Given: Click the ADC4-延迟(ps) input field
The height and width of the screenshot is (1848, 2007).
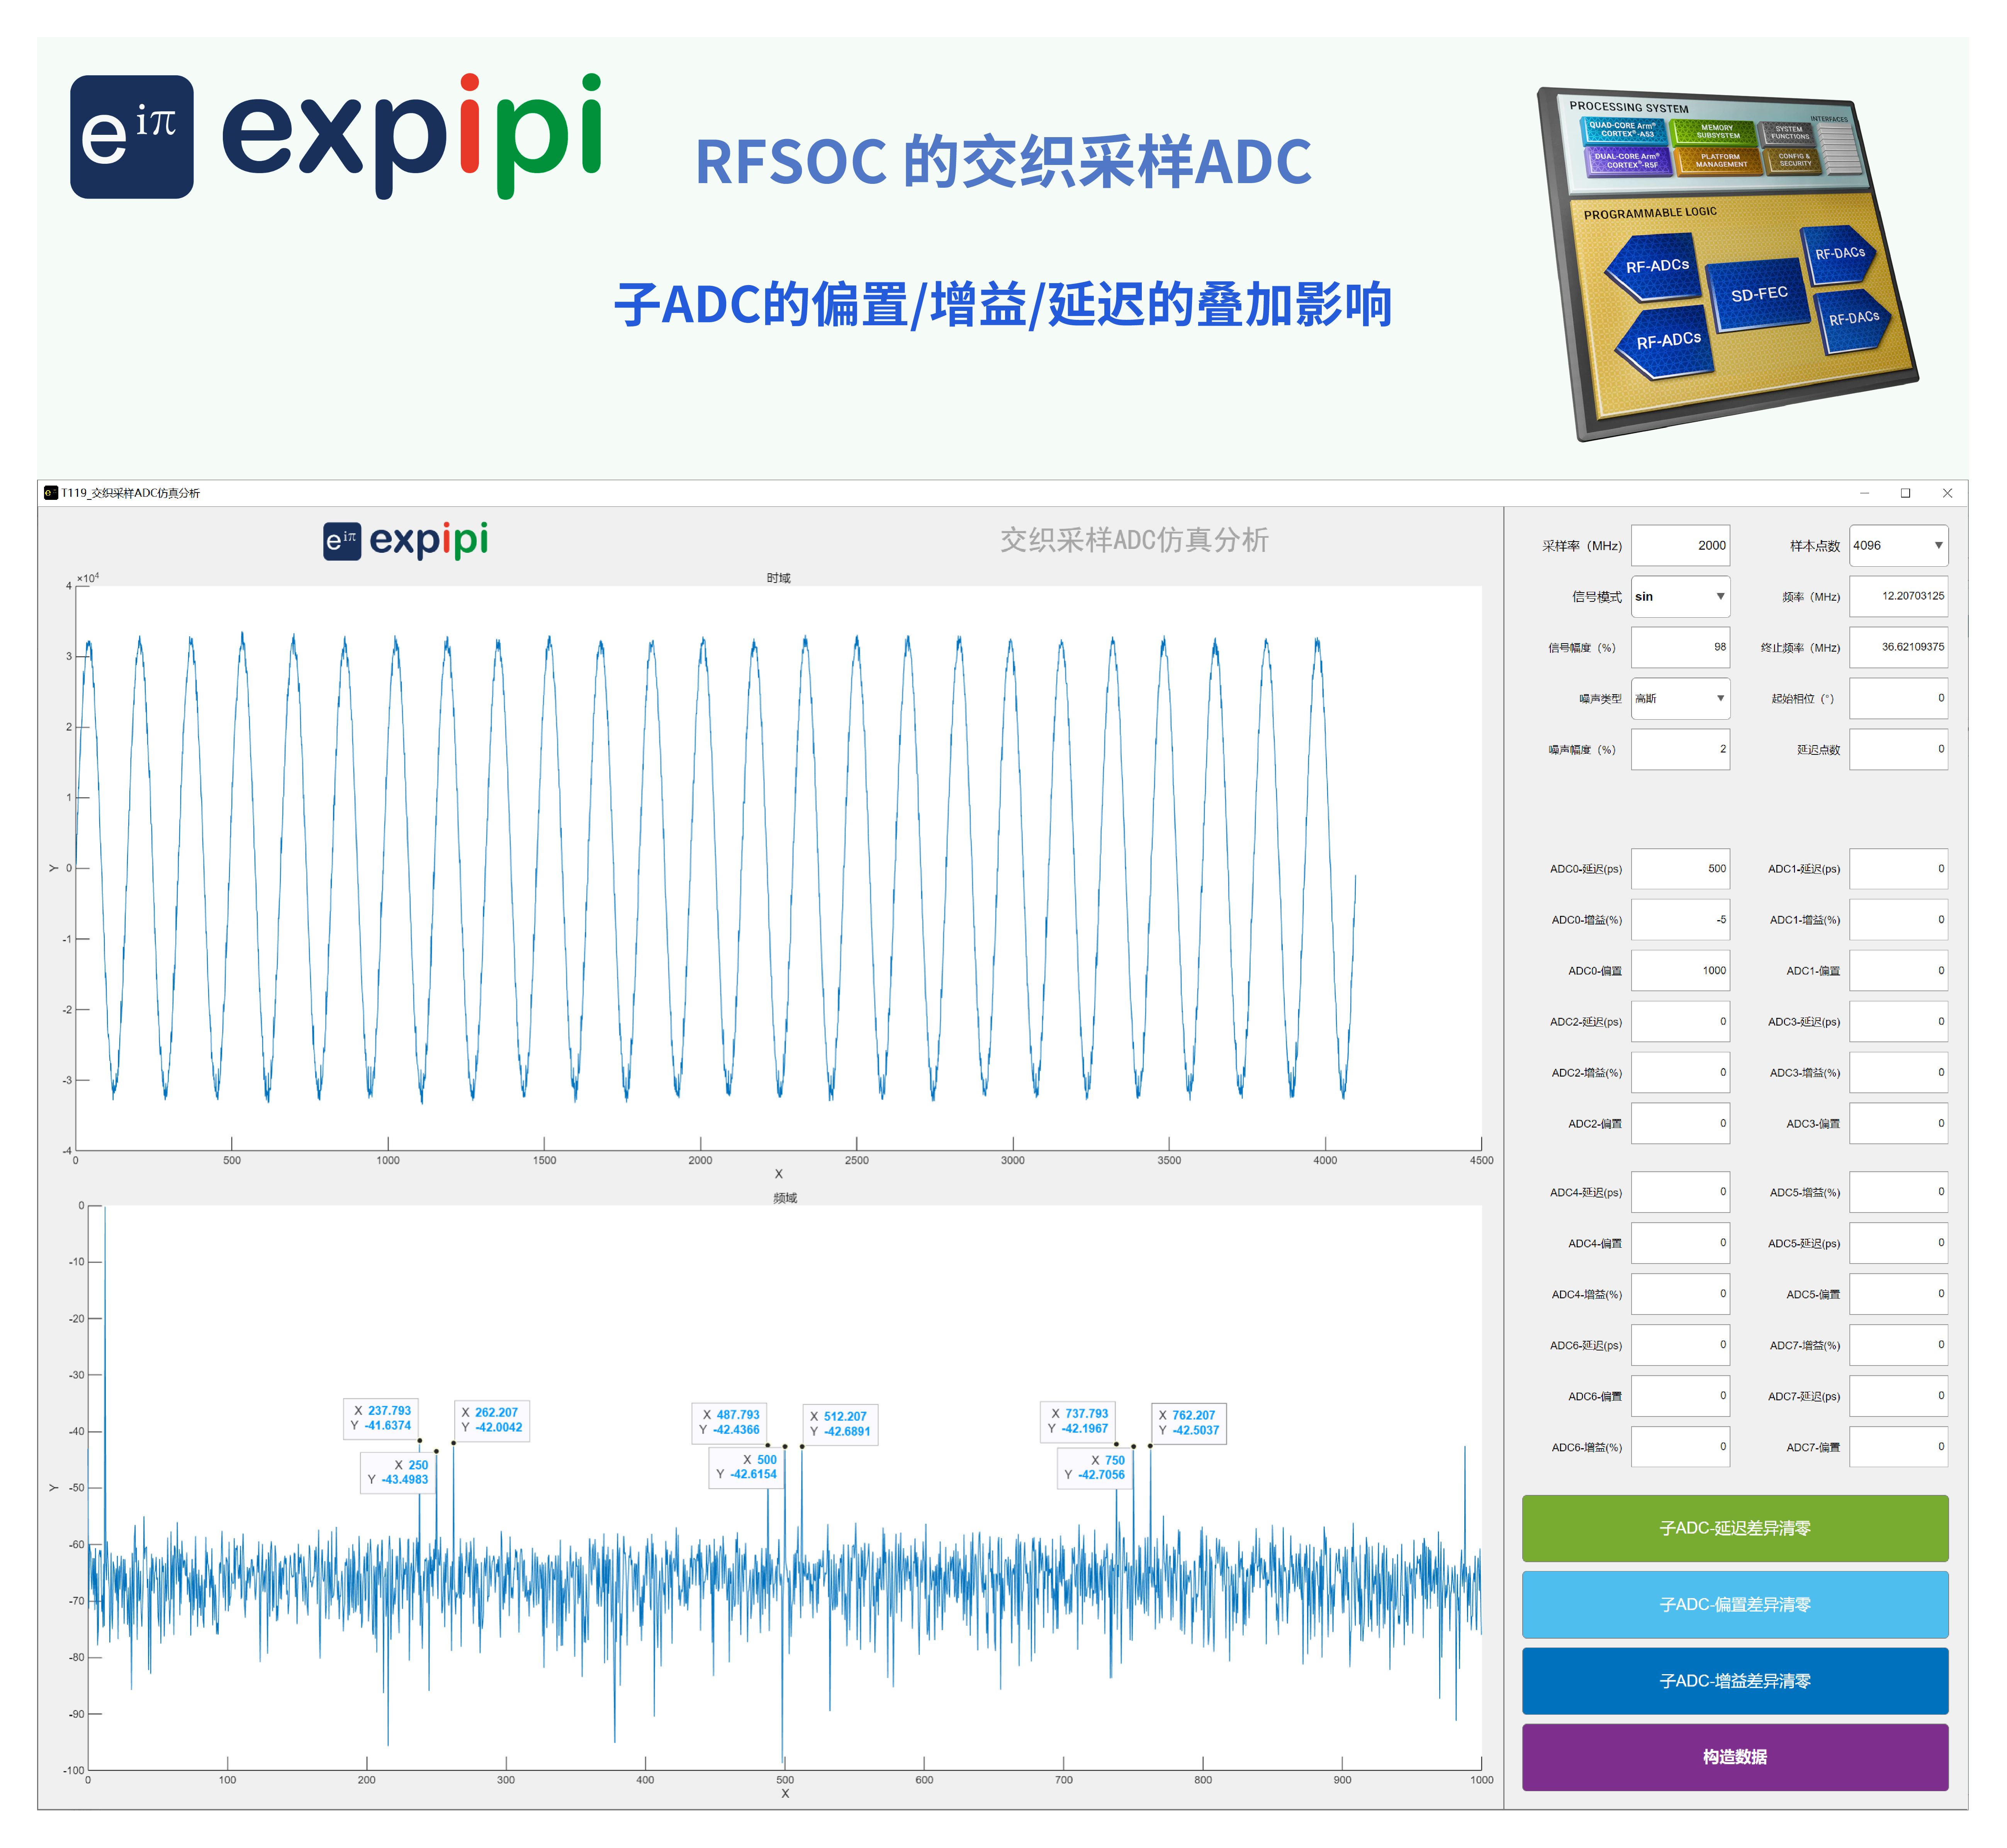Looking at the screenshot, I should tap(1680, 1192).
